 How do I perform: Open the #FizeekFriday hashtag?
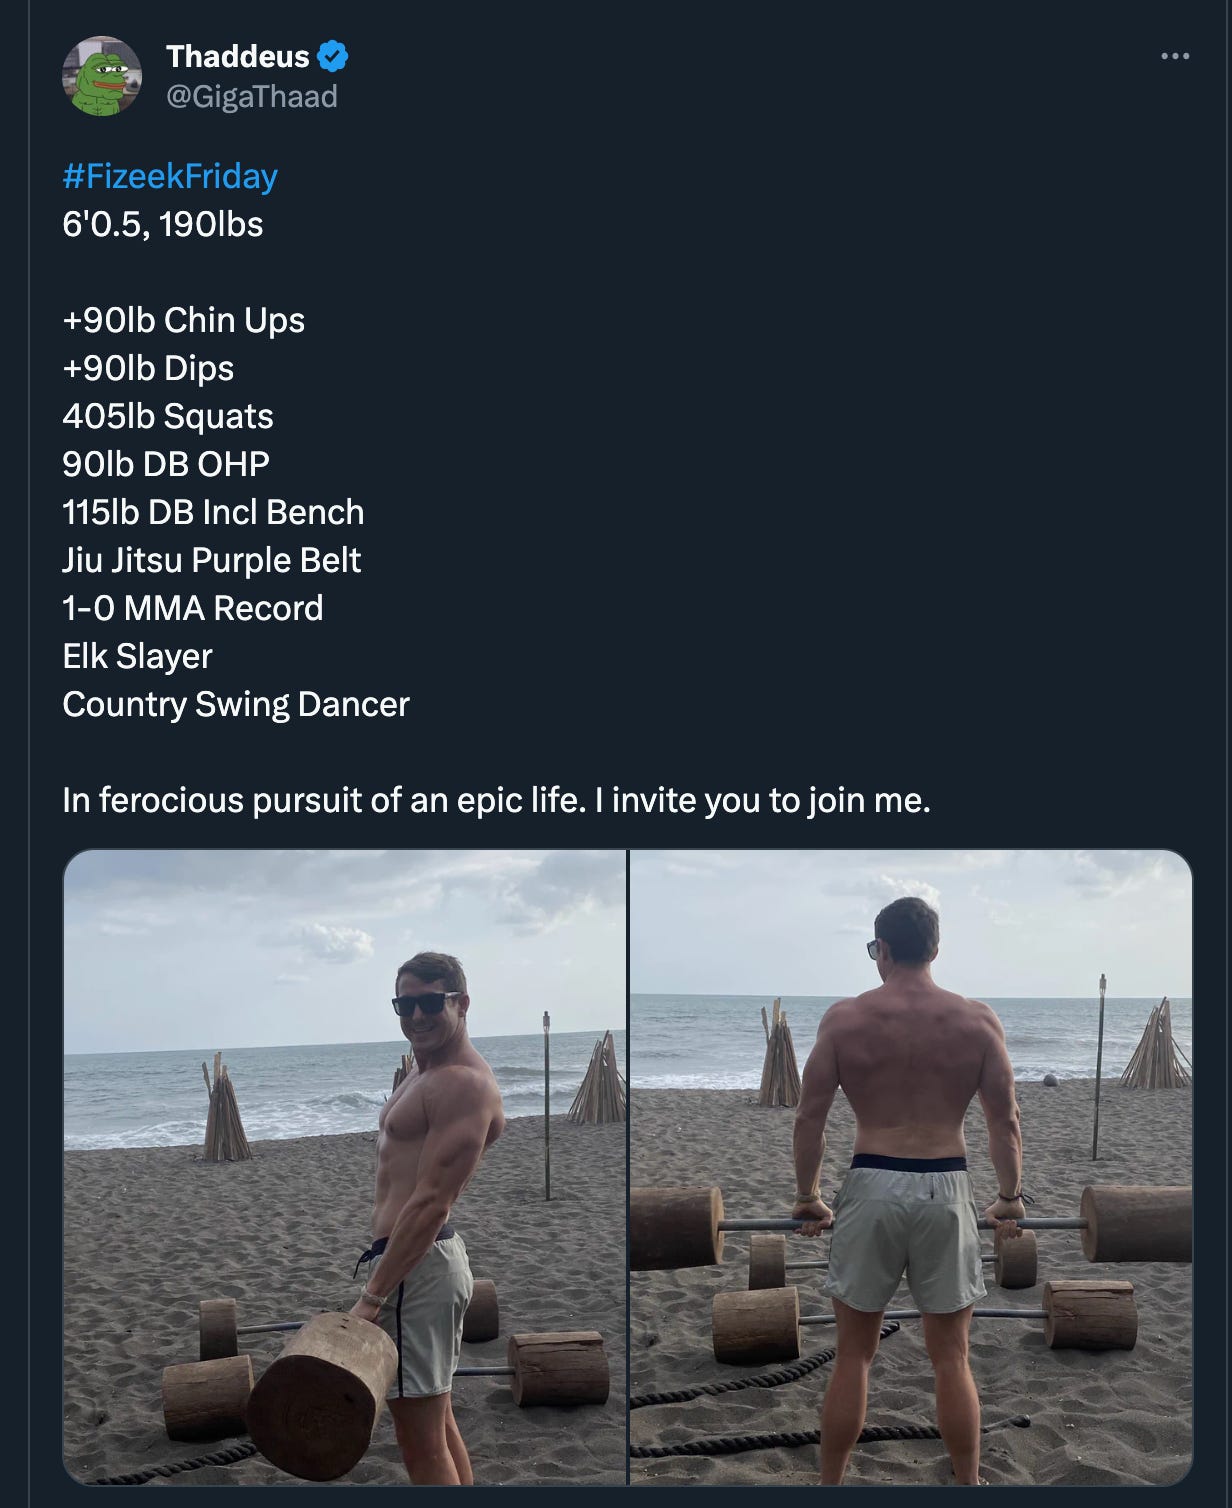coord(170,176)
